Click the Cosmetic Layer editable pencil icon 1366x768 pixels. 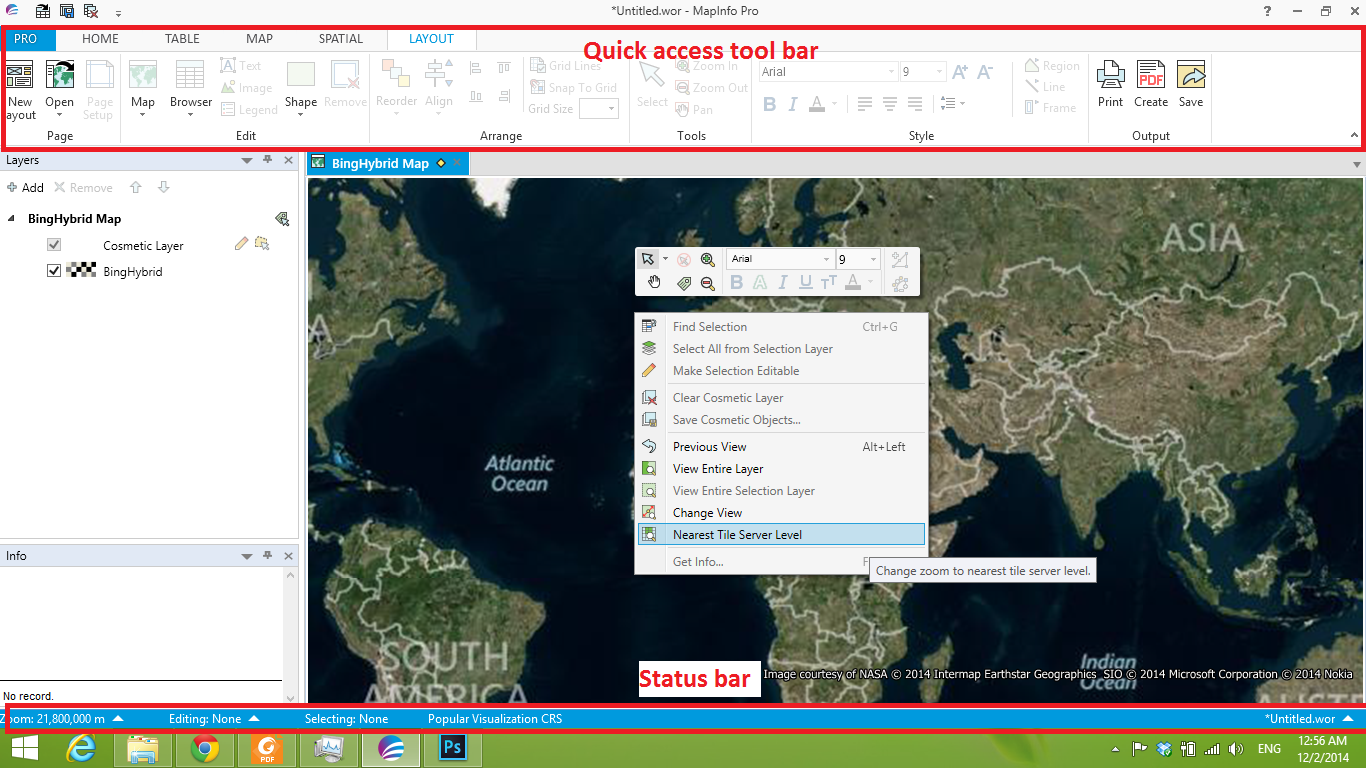(241, 243)
